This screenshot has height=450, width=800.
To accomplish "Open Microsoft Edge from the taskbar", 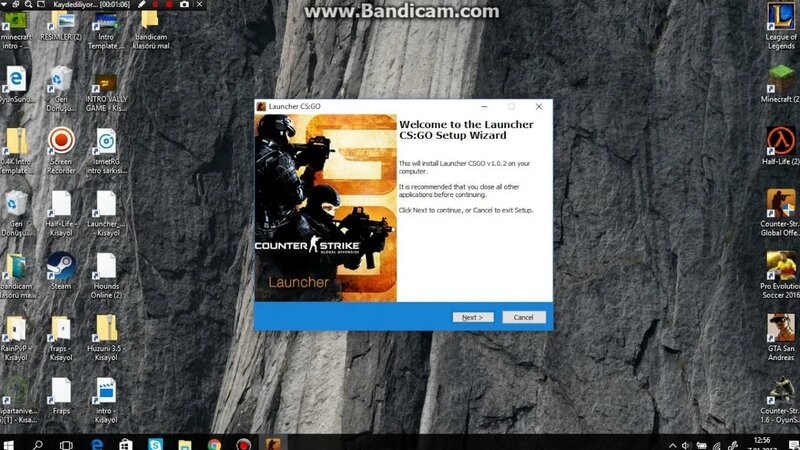I will click(96, 444).
